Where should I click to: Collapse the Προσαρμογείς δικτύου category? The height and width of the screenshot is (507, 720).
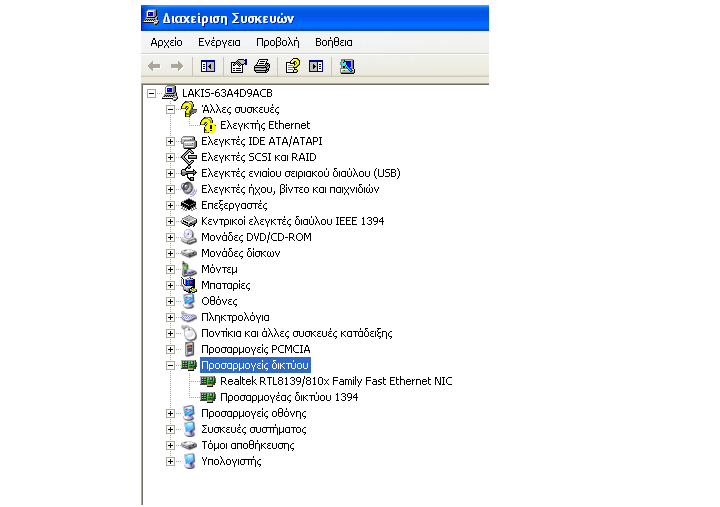pyautogui.click(x=170, y=366)
